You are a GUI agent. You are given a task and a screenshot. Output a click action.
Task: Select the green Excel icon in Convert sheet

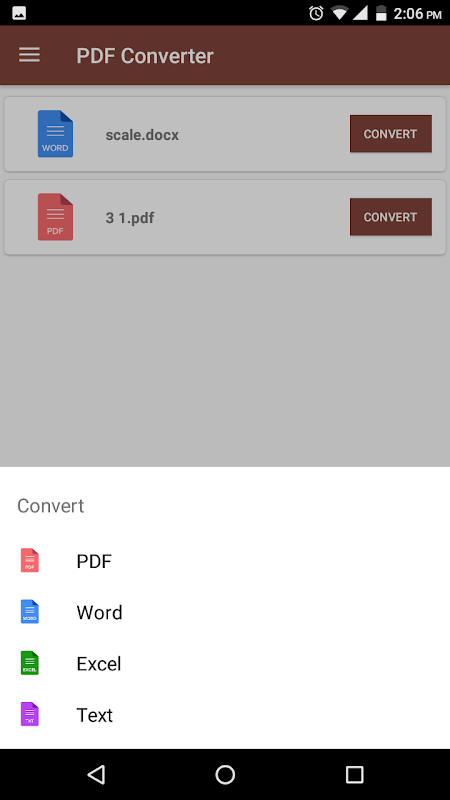30,663
